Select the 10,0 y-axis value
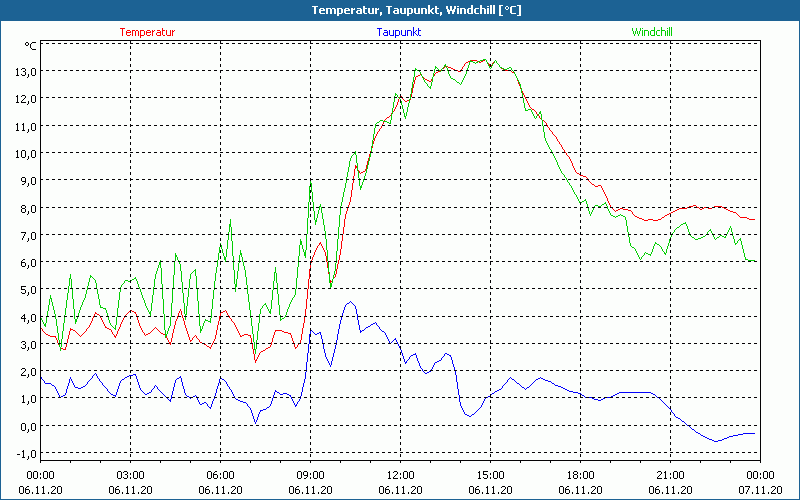Viewport: 800px width, 500px height. [26, 154]
